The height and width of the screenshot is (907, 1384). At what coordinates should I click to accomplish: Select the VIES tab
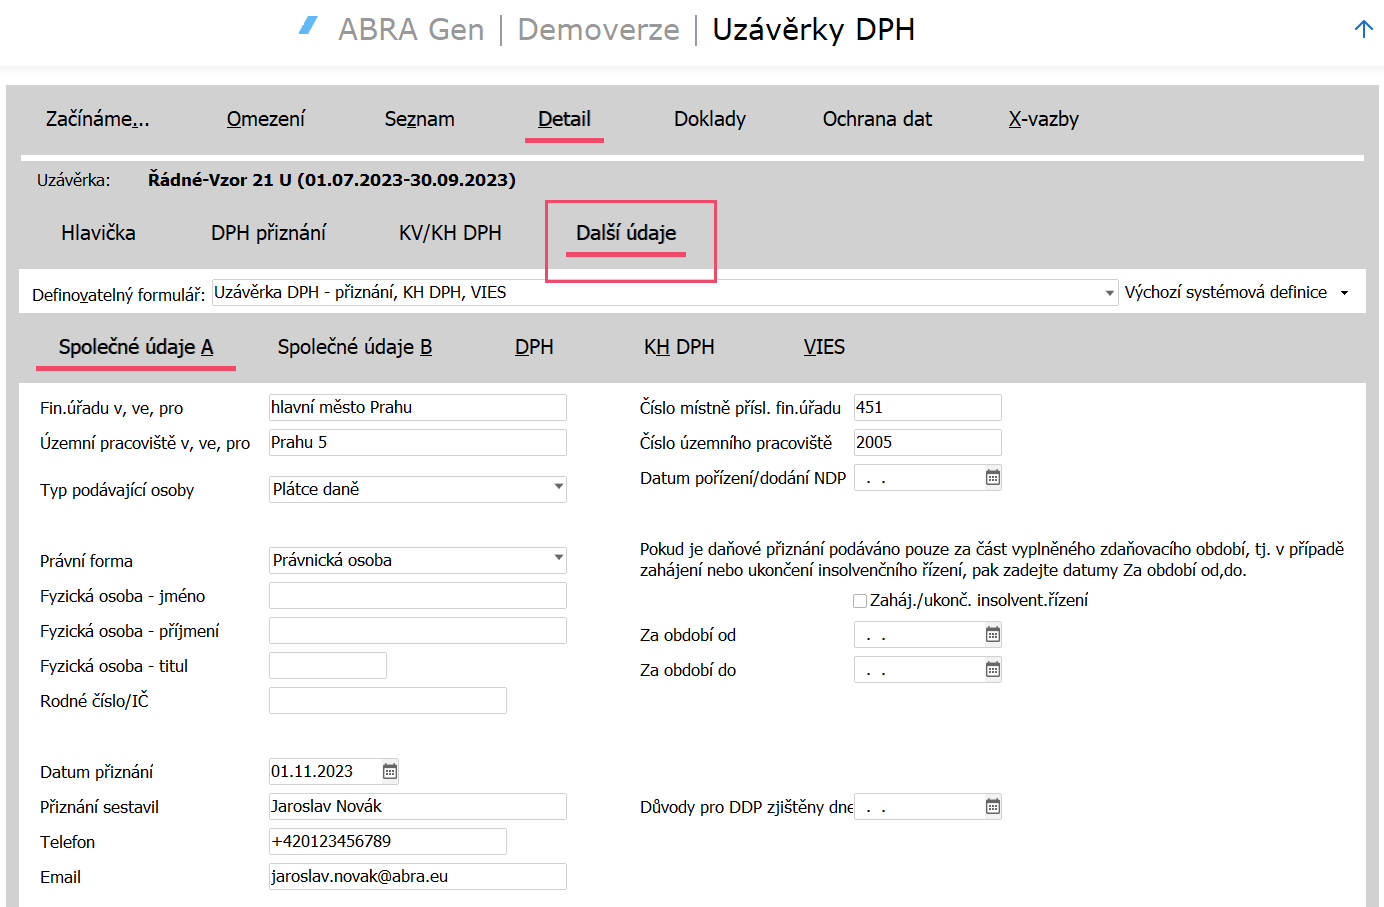824,347
